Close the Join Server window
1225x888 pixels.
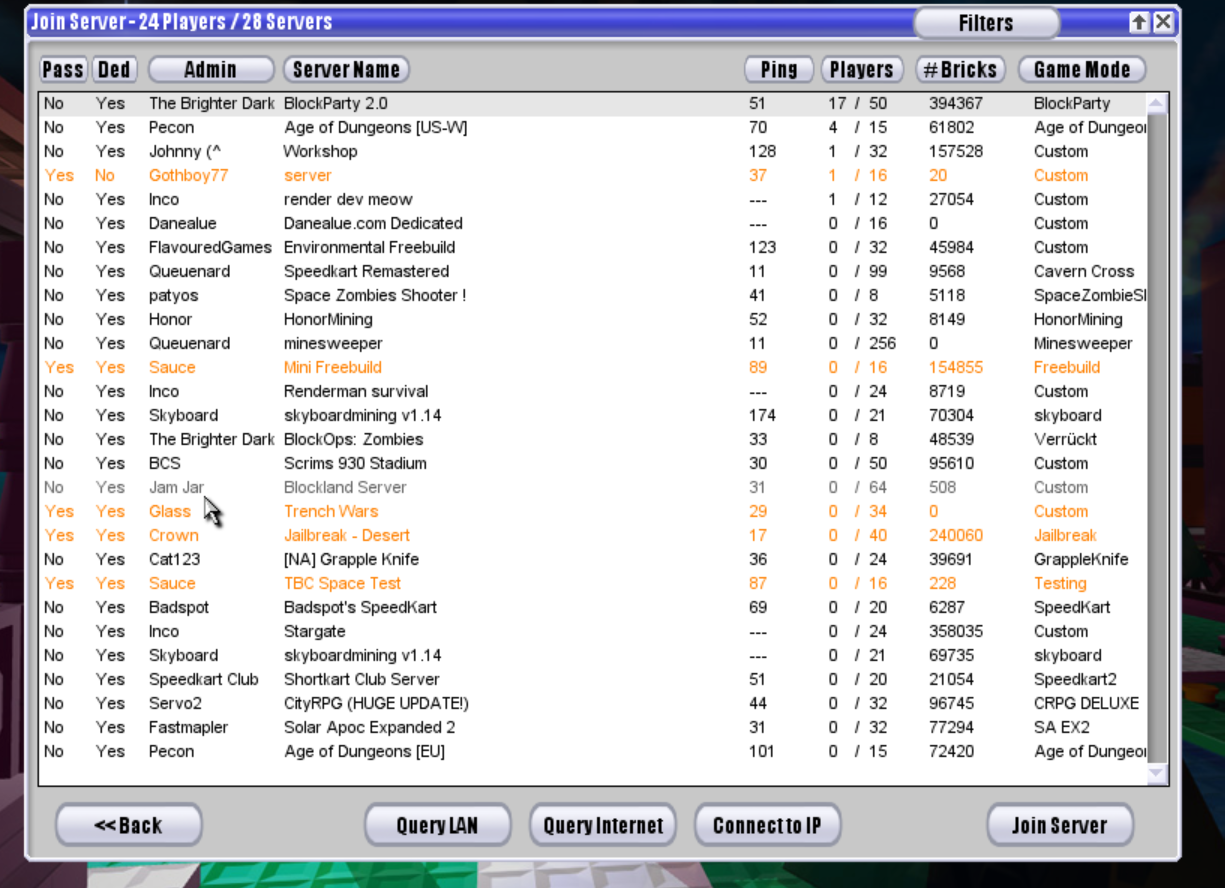click(x=1163, y=22)
